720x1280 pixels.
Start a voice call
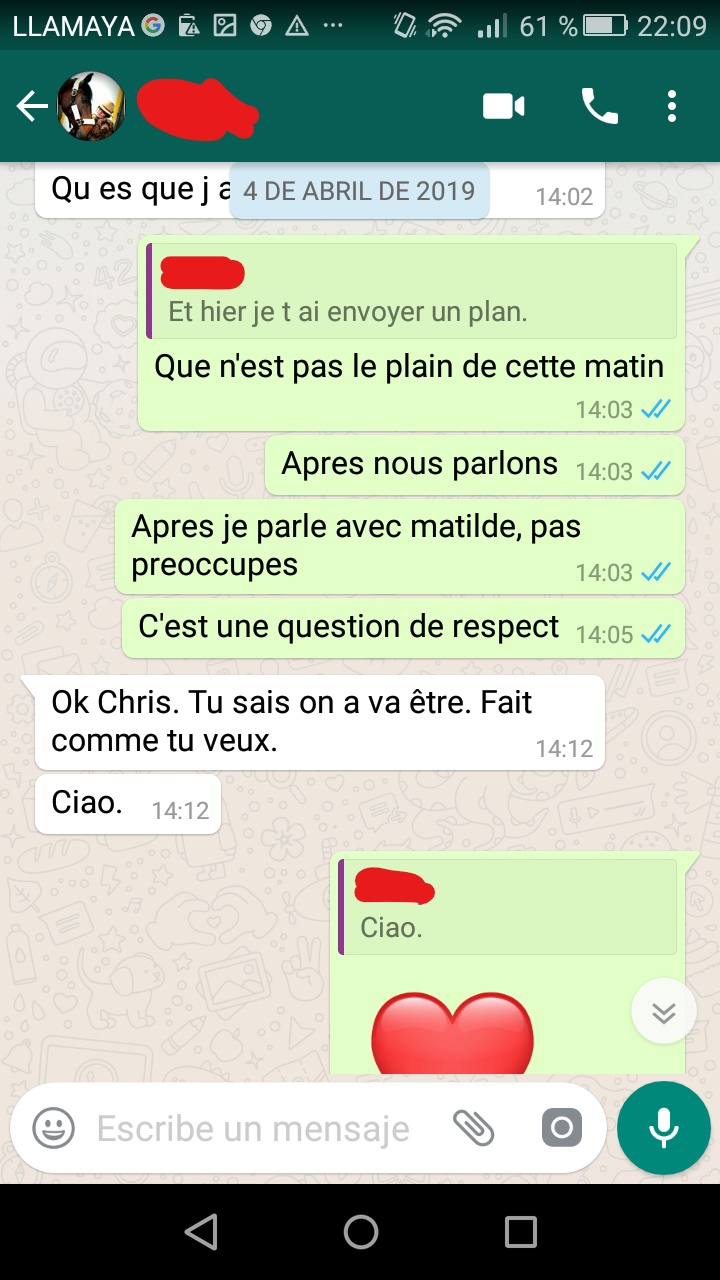pyautogui.click(x=600, y=106)
